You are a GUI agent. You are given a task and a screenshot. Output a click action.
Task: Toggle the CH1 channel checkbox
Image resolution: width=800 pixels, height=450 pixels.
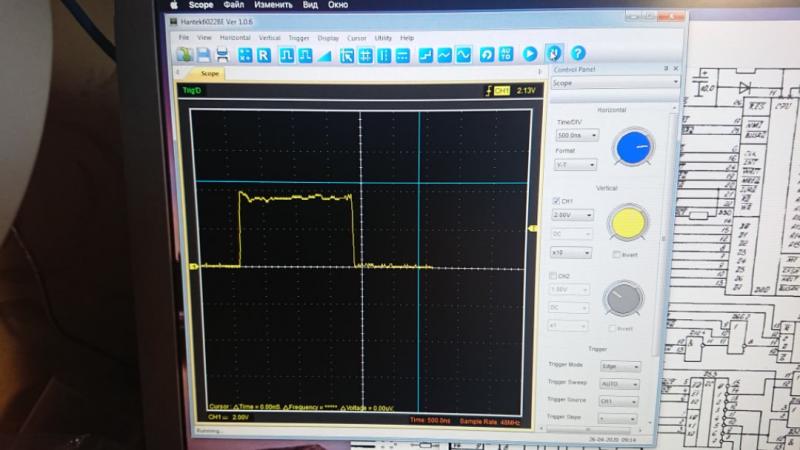(x=557, y=200)
